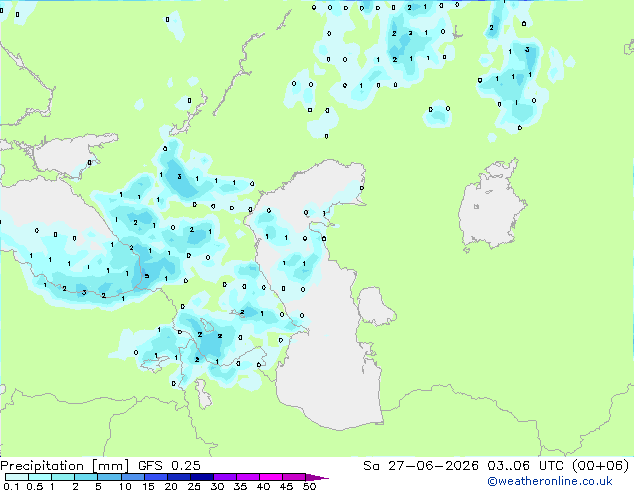Click the 'Sa 27-06-2026' date text

click(421, 466)
